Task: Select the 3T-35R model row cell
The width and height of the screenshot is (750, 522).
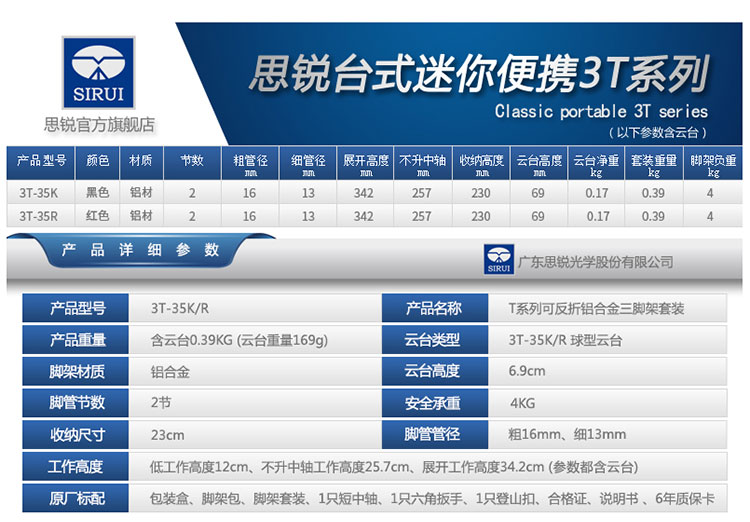Action: [39, 216]
